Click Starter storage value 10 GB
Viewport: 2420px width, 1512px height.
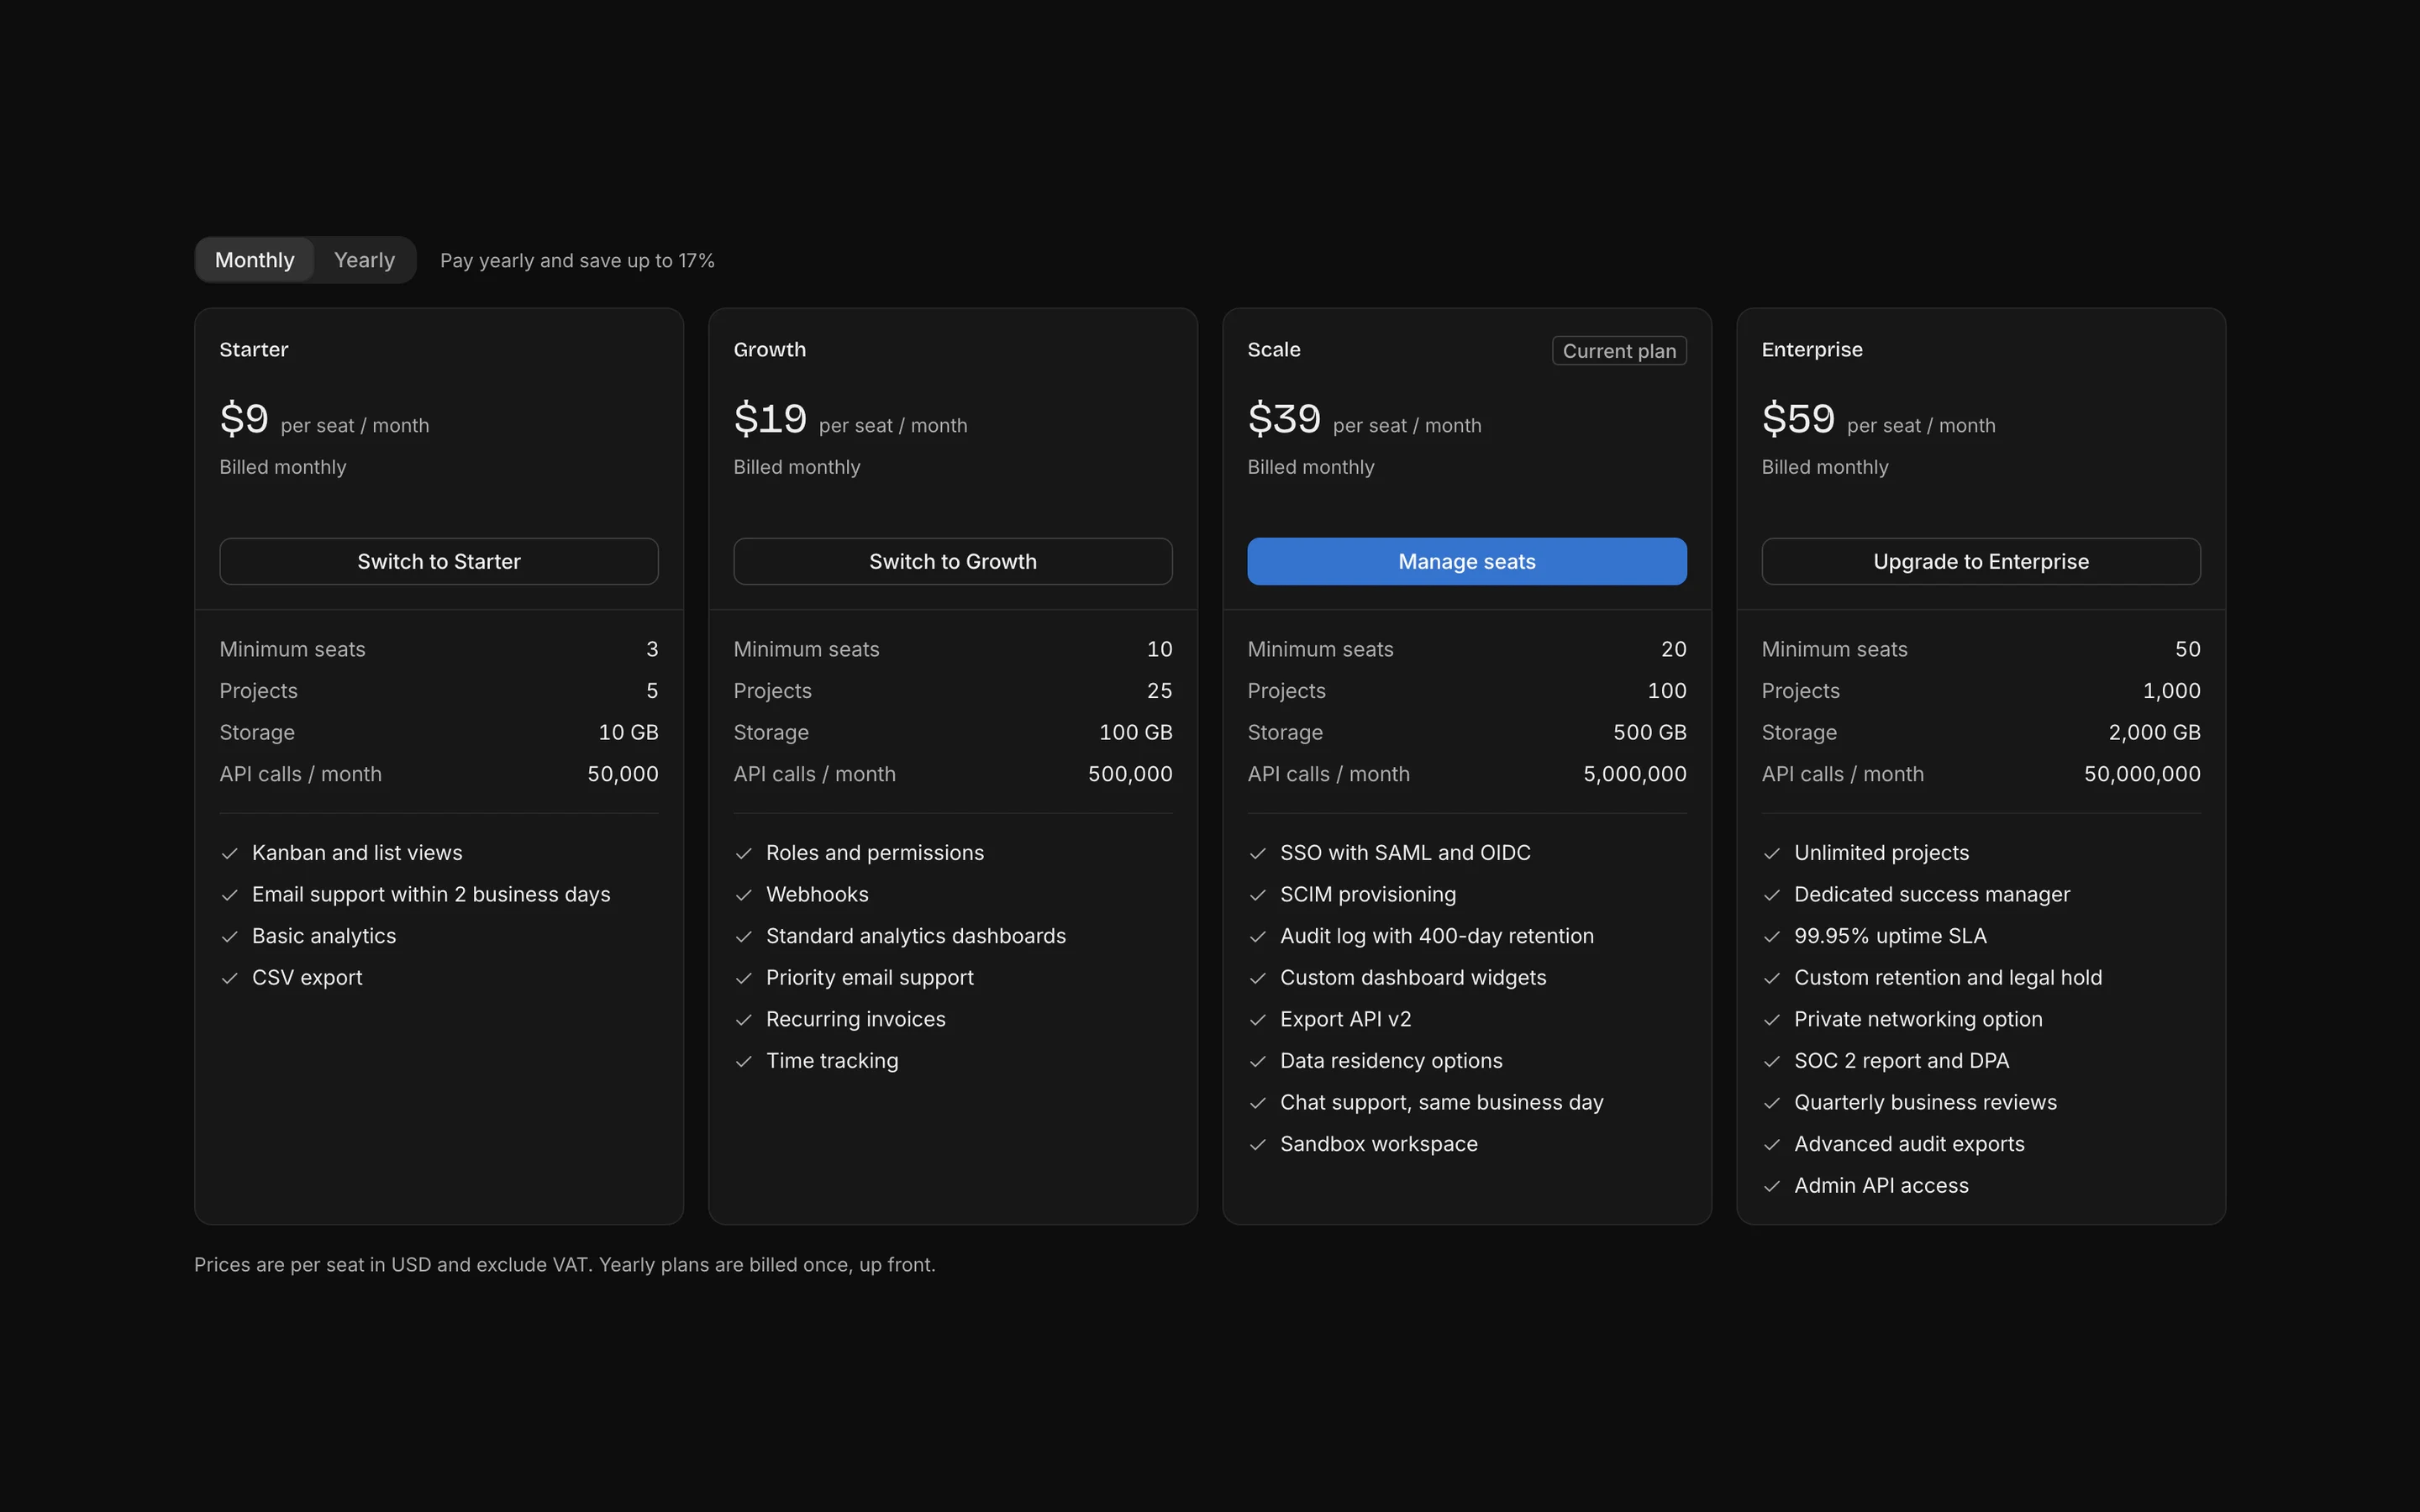[628, 732]
